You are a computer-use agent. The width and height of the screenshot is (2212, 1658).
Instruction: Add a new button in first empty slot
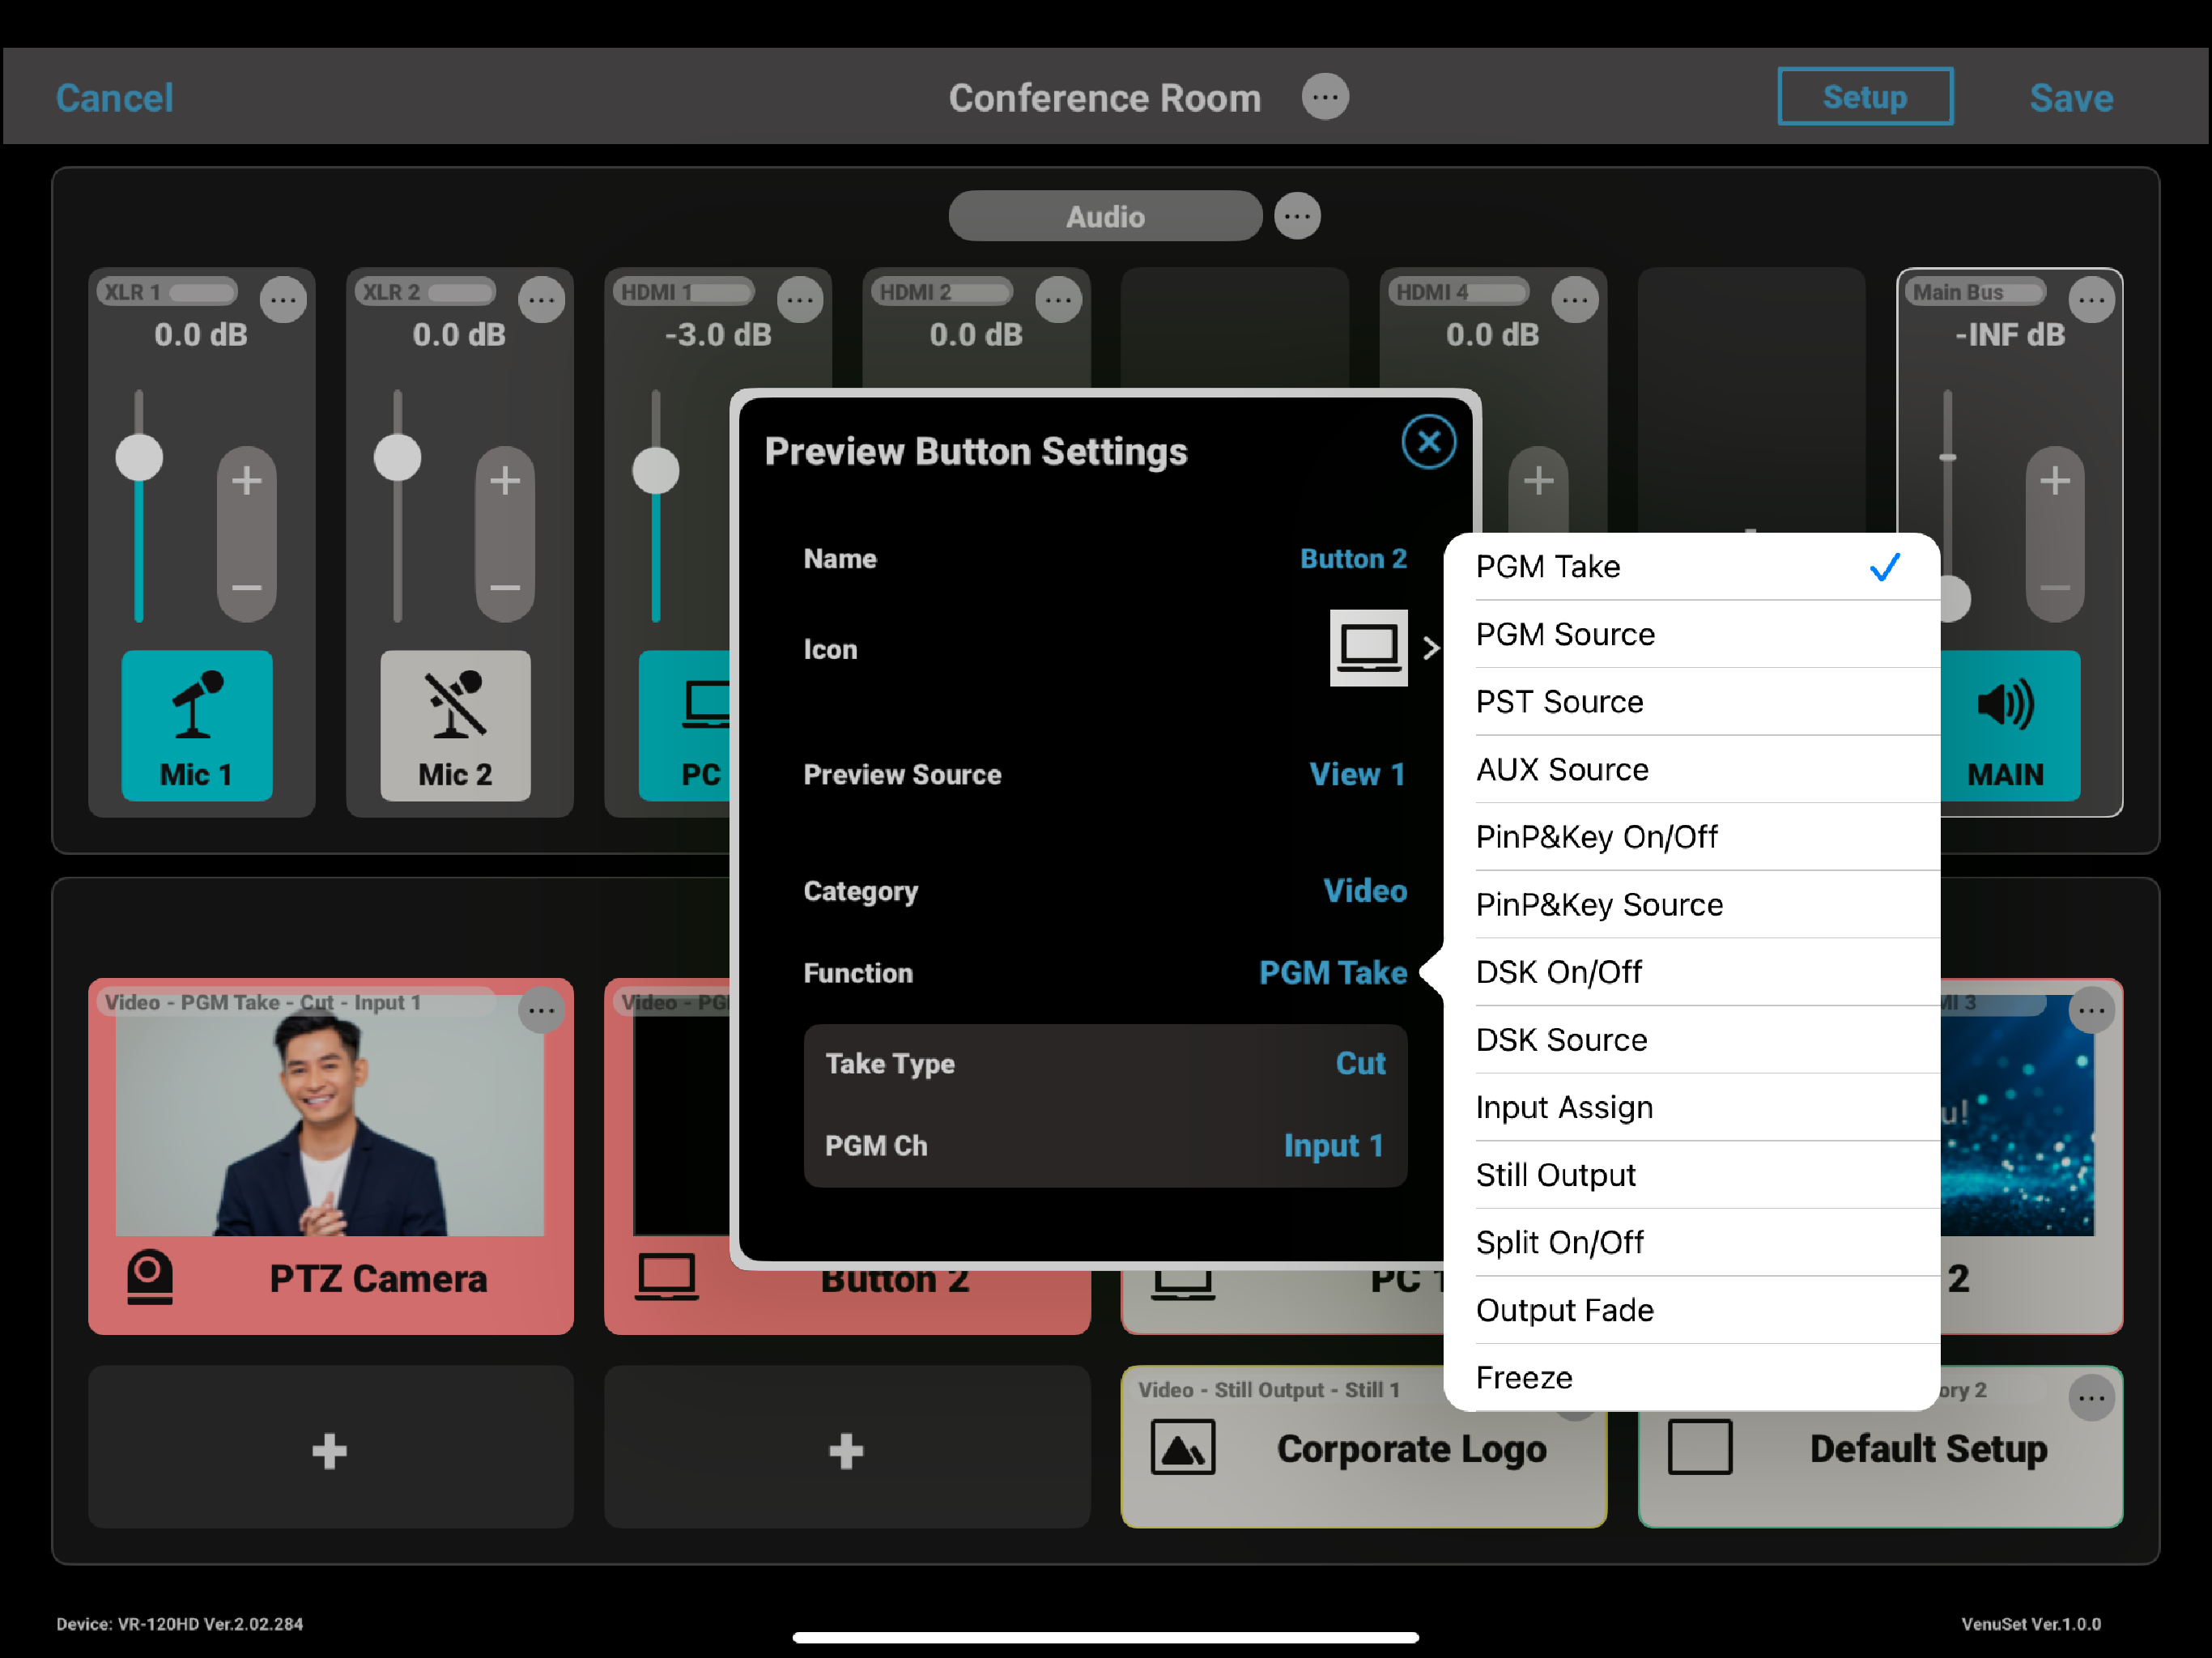click(x=330, y=1448)
